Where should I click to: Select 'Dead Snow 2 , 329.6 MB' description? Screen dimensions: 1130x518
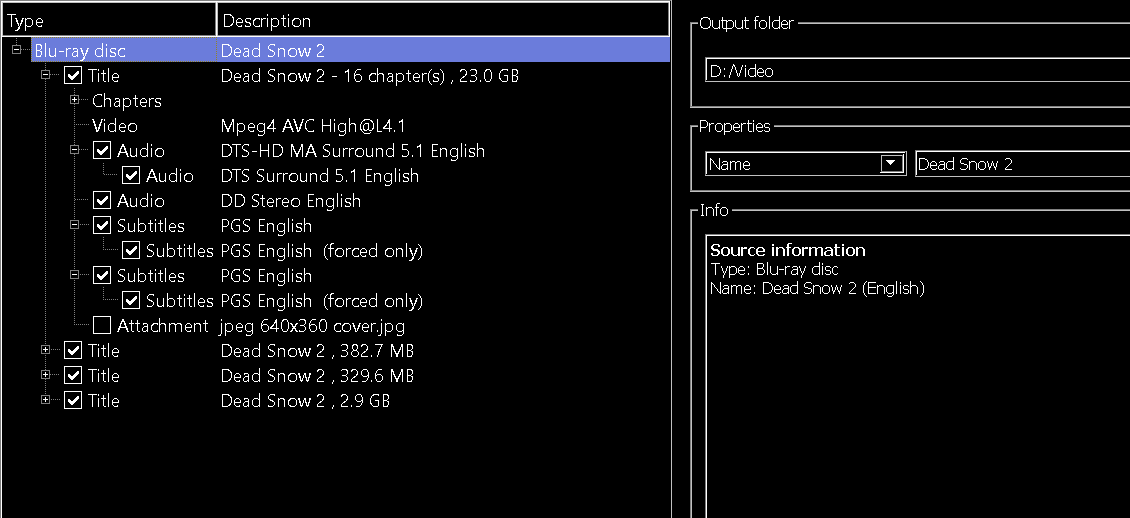pyautogui.click(x=317, y=375)
